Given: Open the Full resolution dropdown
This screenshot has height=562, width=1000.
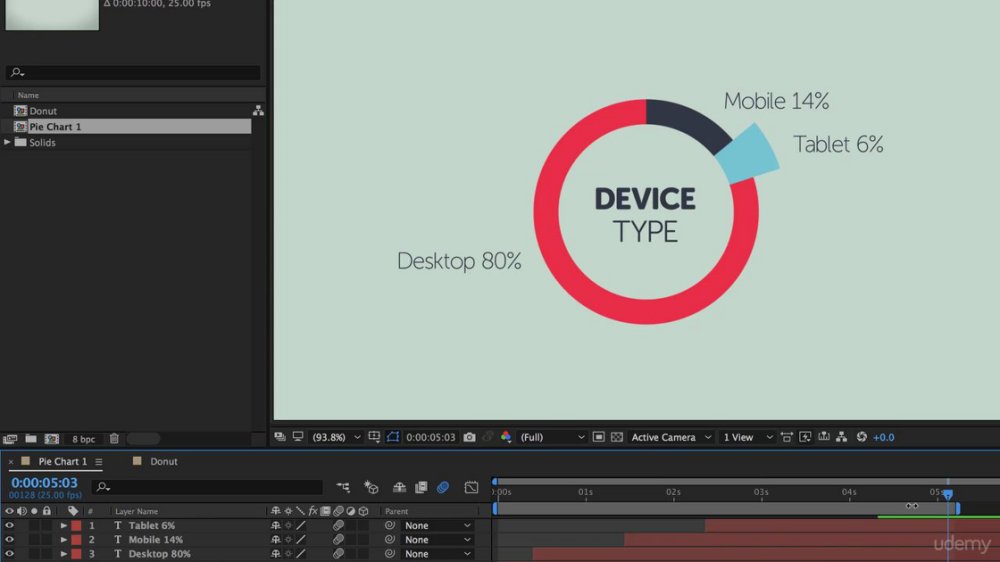Looking at the screenshot, I should click(552, 438).
